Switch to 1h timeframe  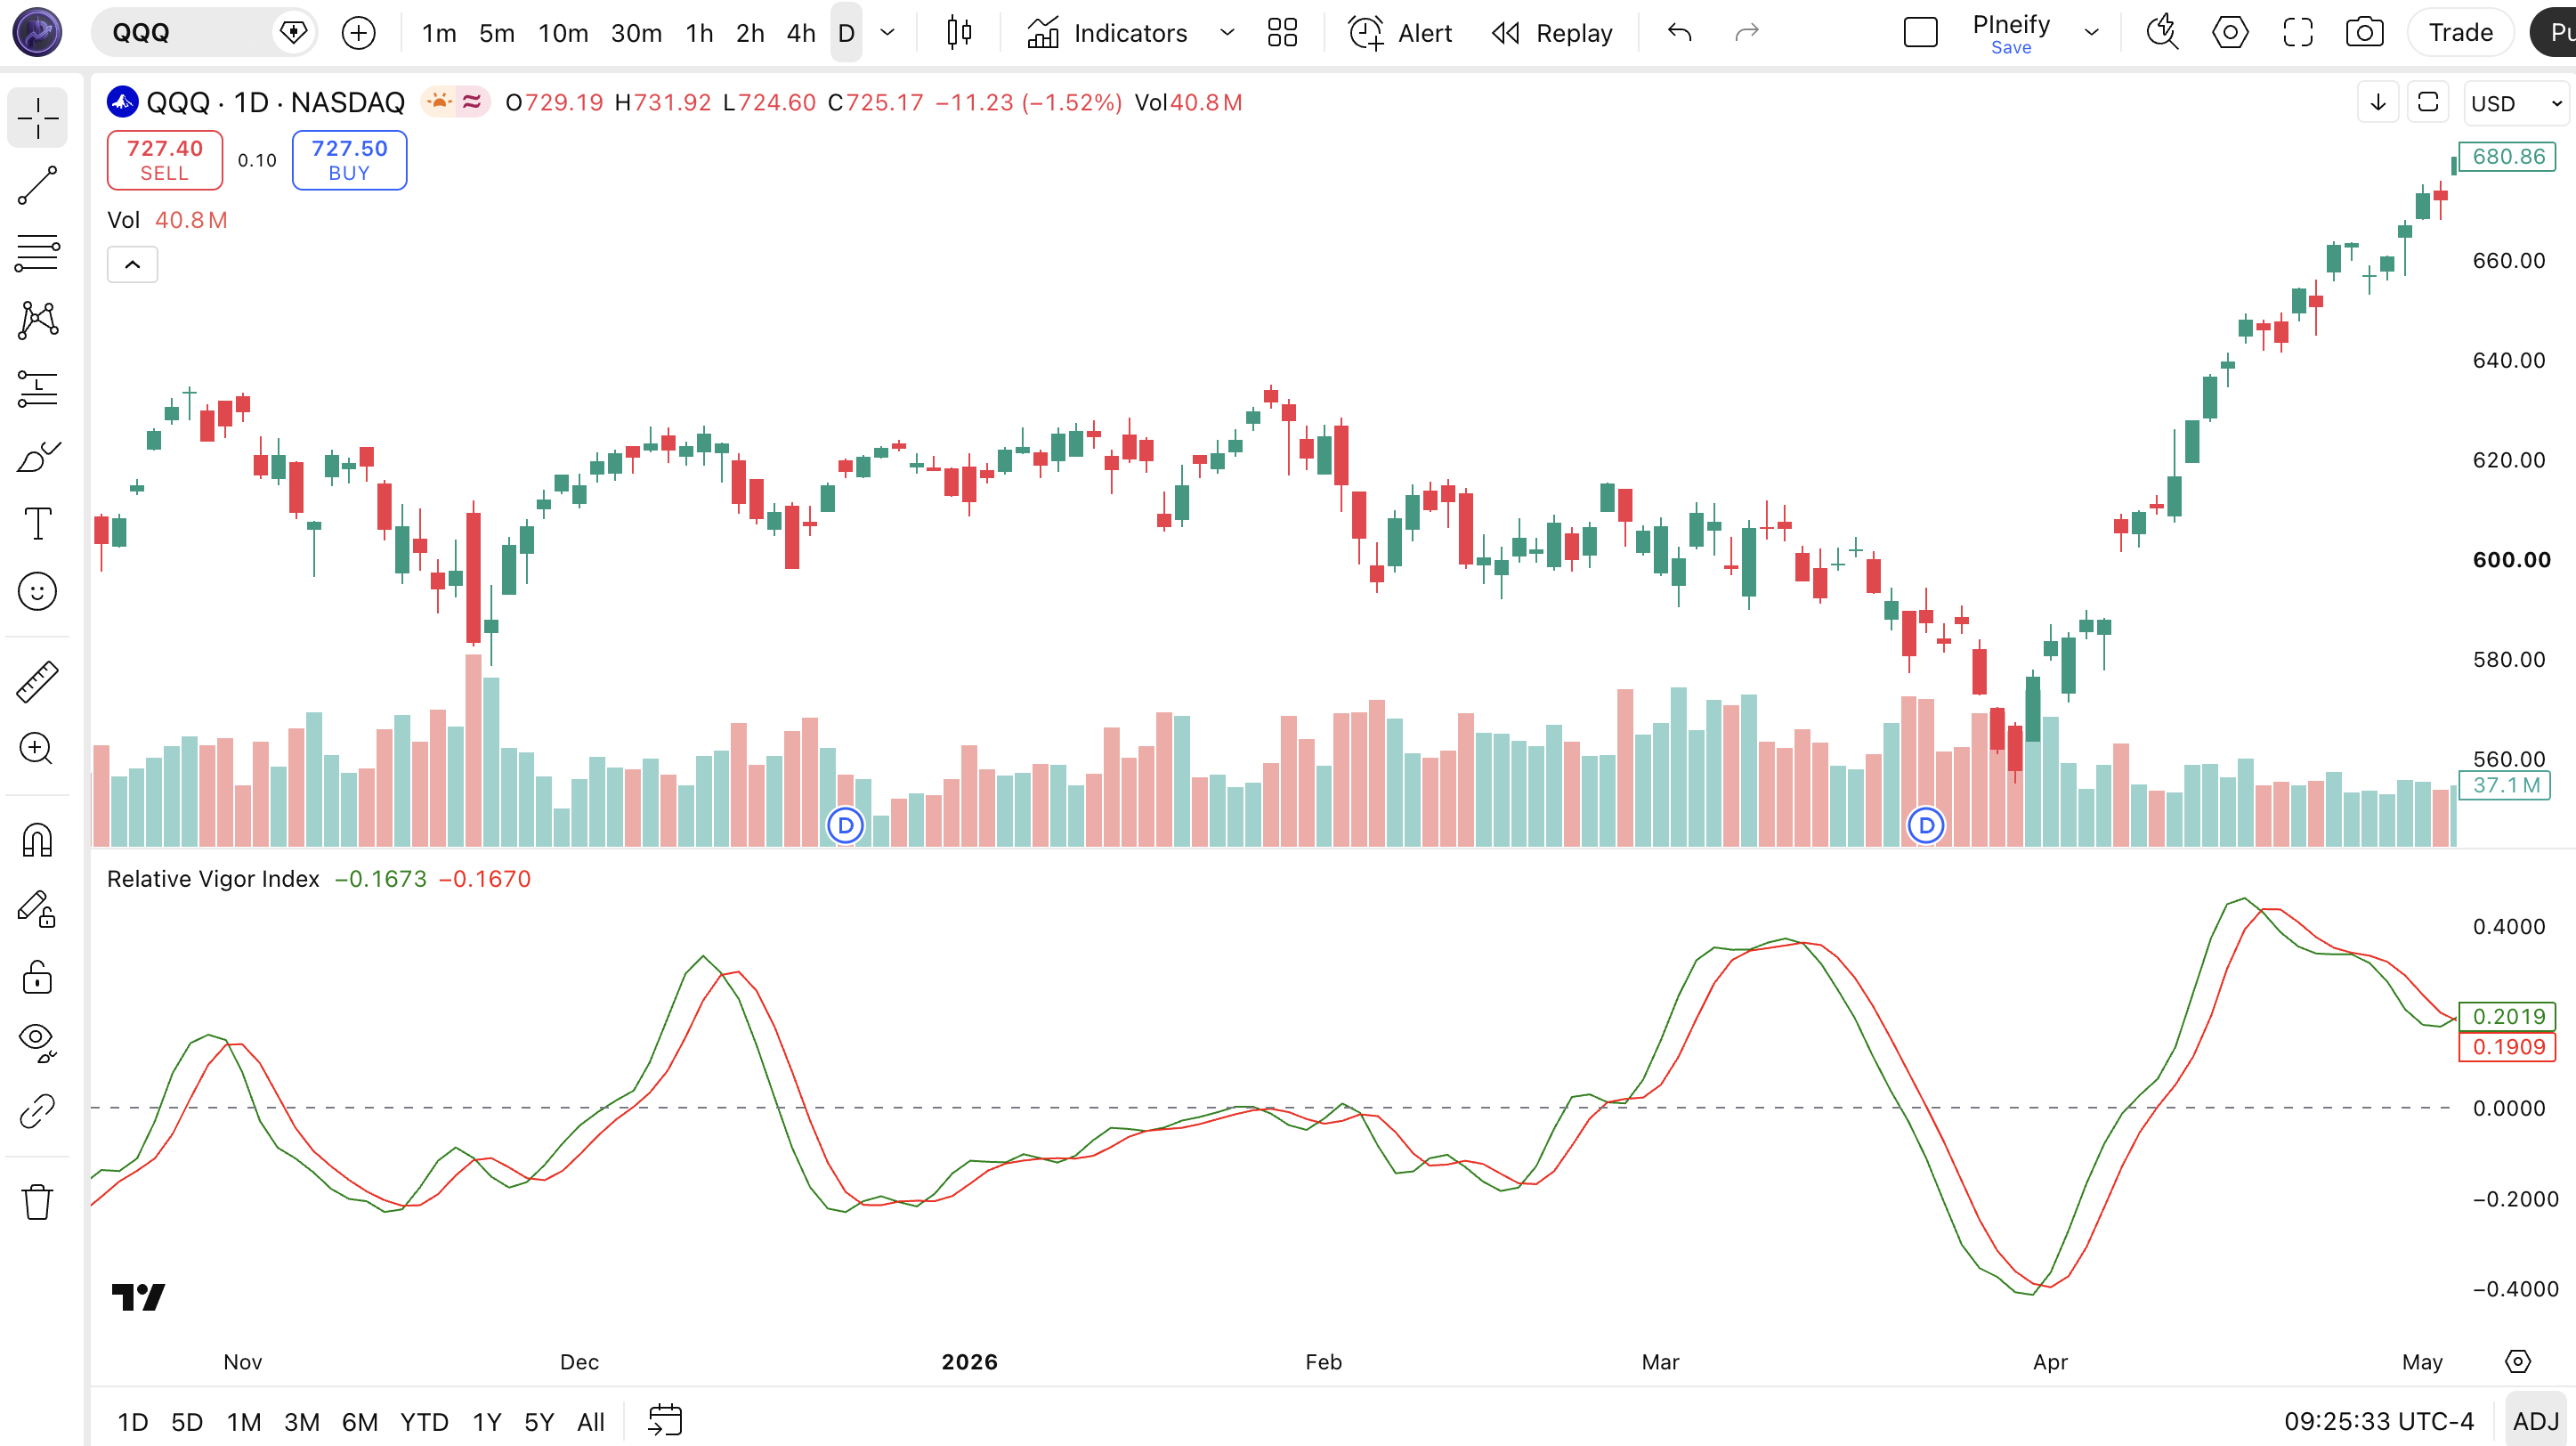[x=699, y=33]
